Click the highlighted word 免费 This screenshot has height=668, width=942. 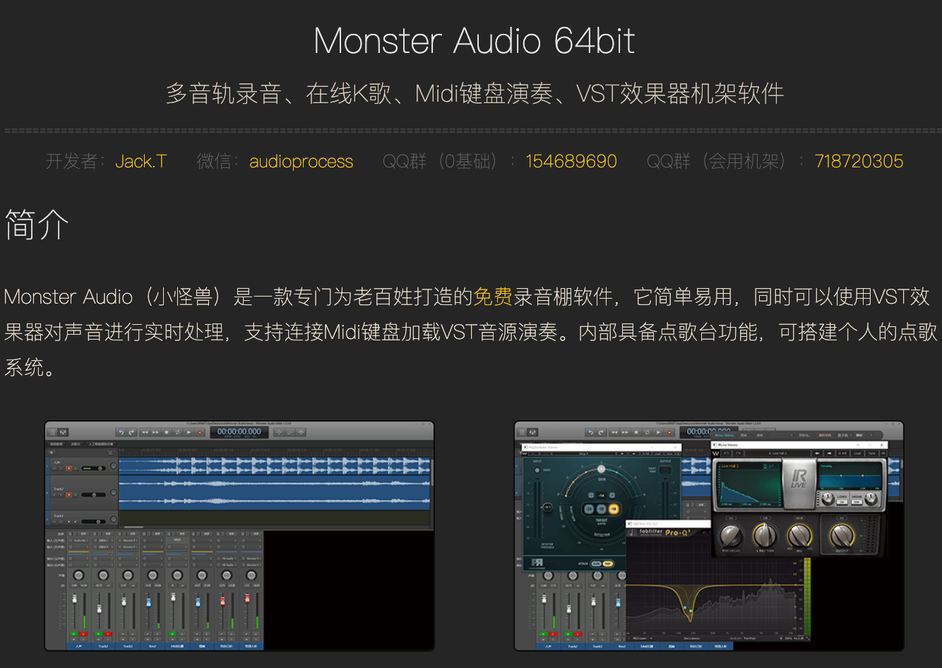[493, 296]
